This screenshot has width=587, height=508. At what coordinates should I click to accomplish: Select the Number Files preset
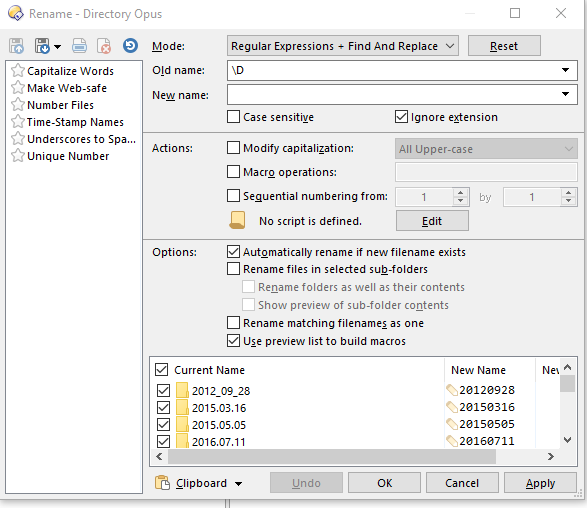click(60, 105)
